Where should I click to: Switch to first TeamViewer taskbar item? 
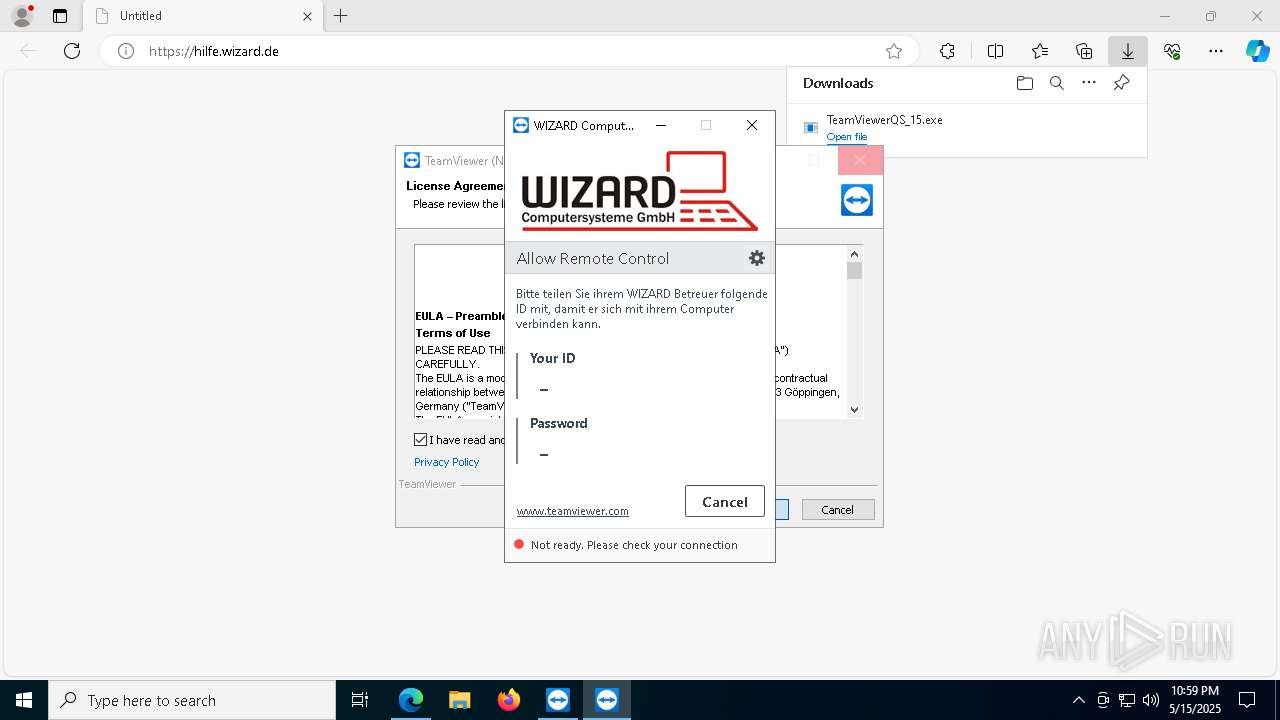558,700
